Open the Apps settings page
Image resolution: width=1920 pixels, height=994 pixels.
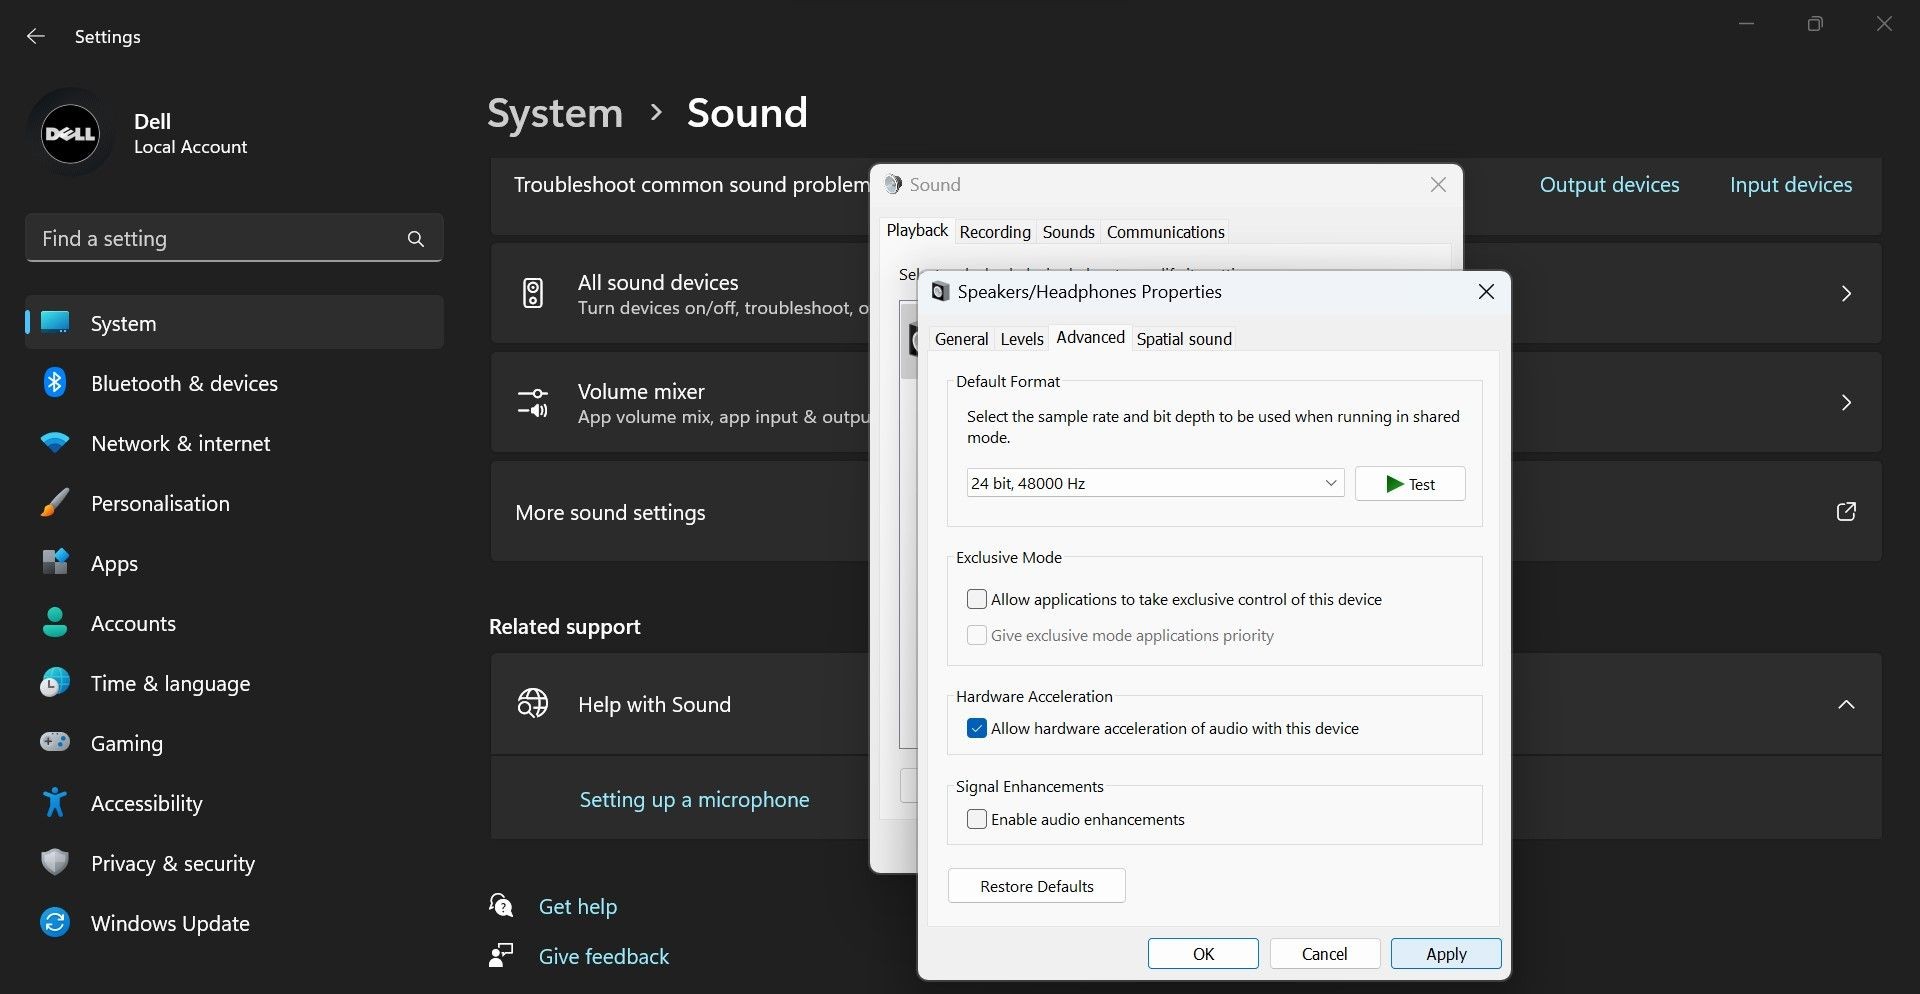[235, 563]
